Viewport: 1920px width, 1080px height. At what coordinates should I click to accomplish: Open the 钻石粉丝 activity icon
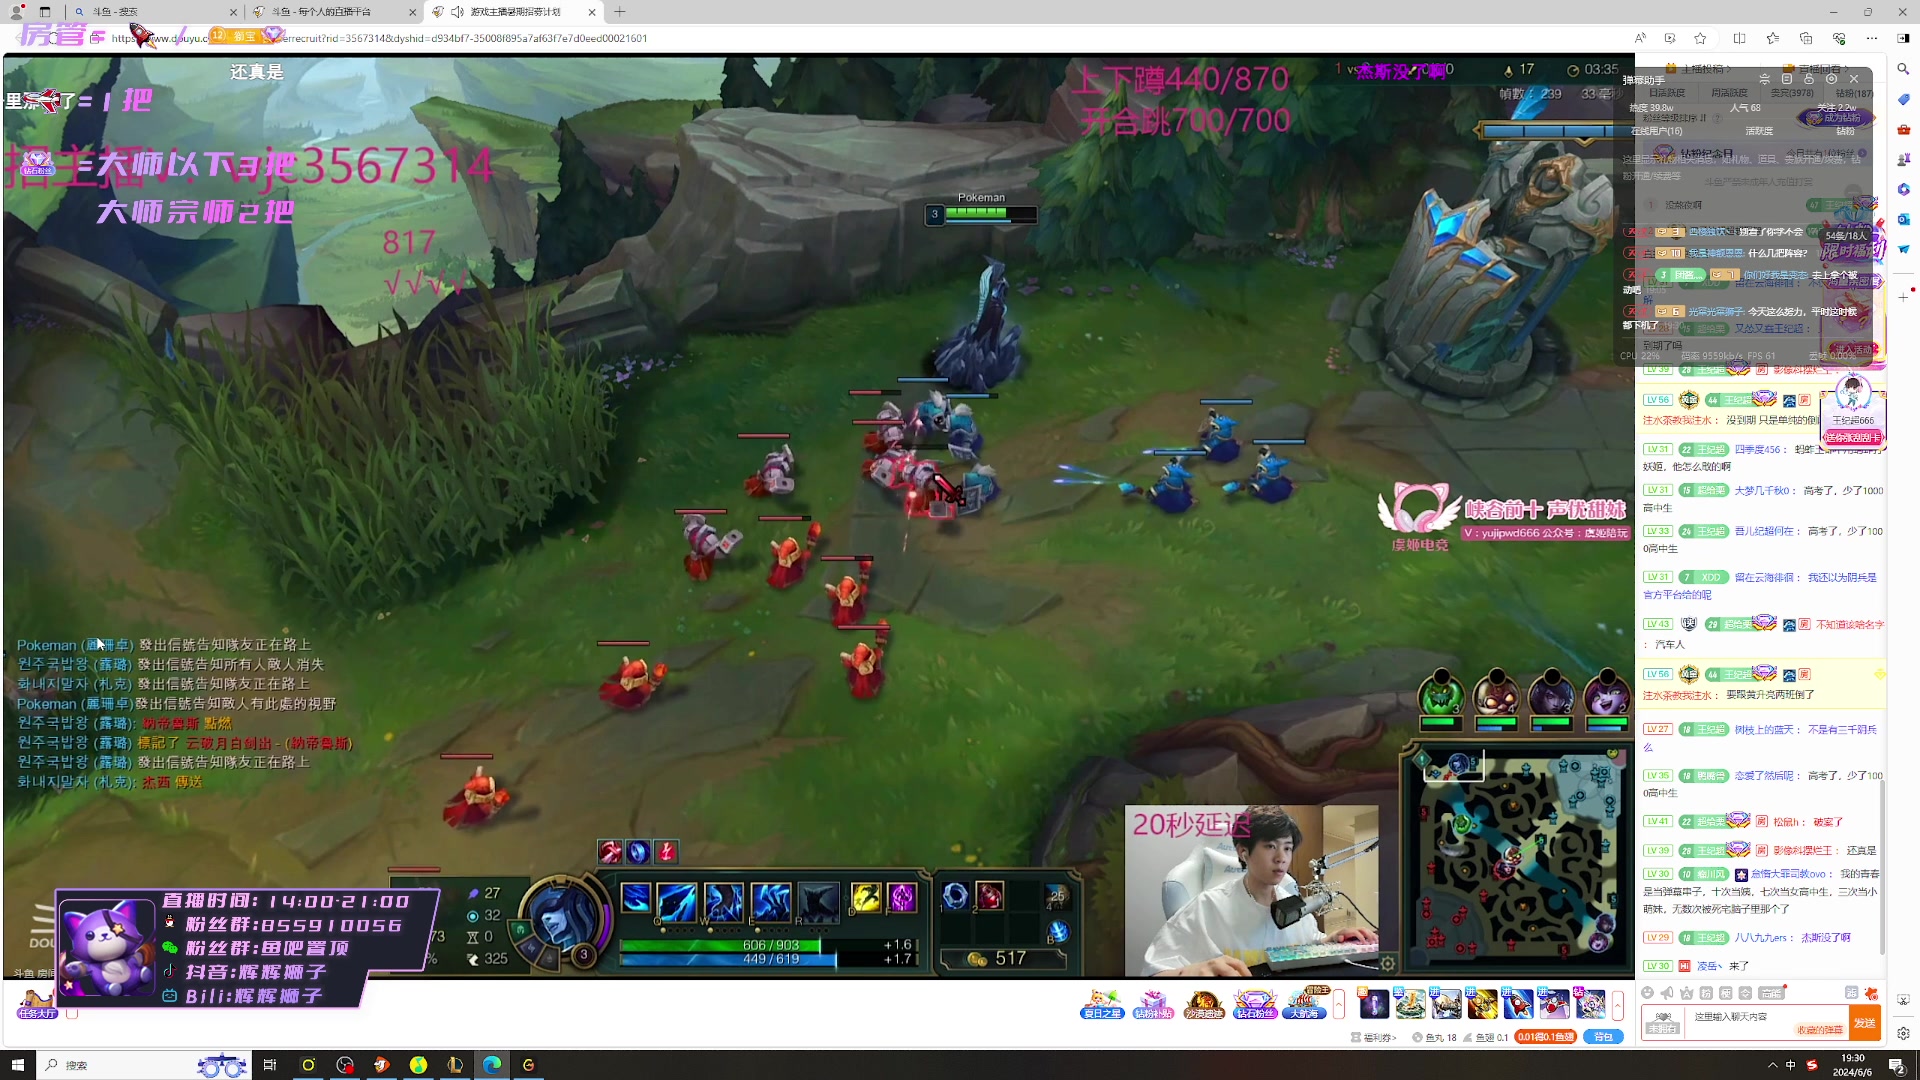(x=1255, y=1004)
